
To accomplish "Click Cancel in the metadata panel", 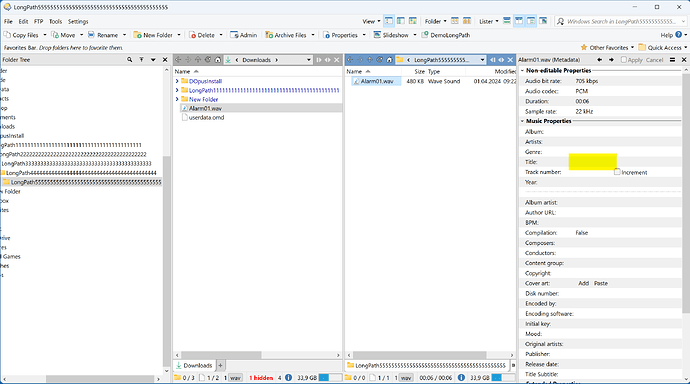I will (654, 60).
